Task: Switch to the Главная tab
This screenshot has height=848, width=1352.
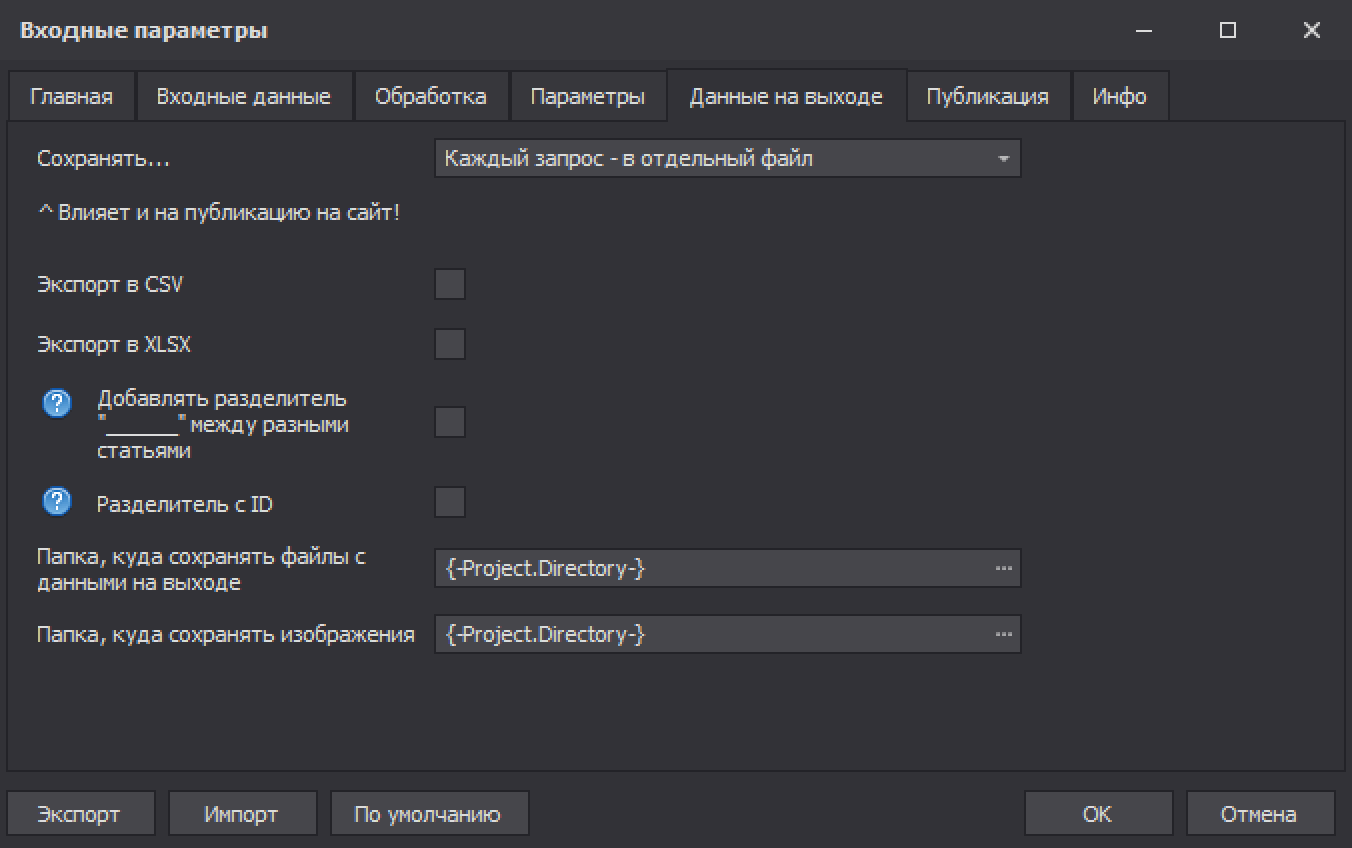Action: 71,97
